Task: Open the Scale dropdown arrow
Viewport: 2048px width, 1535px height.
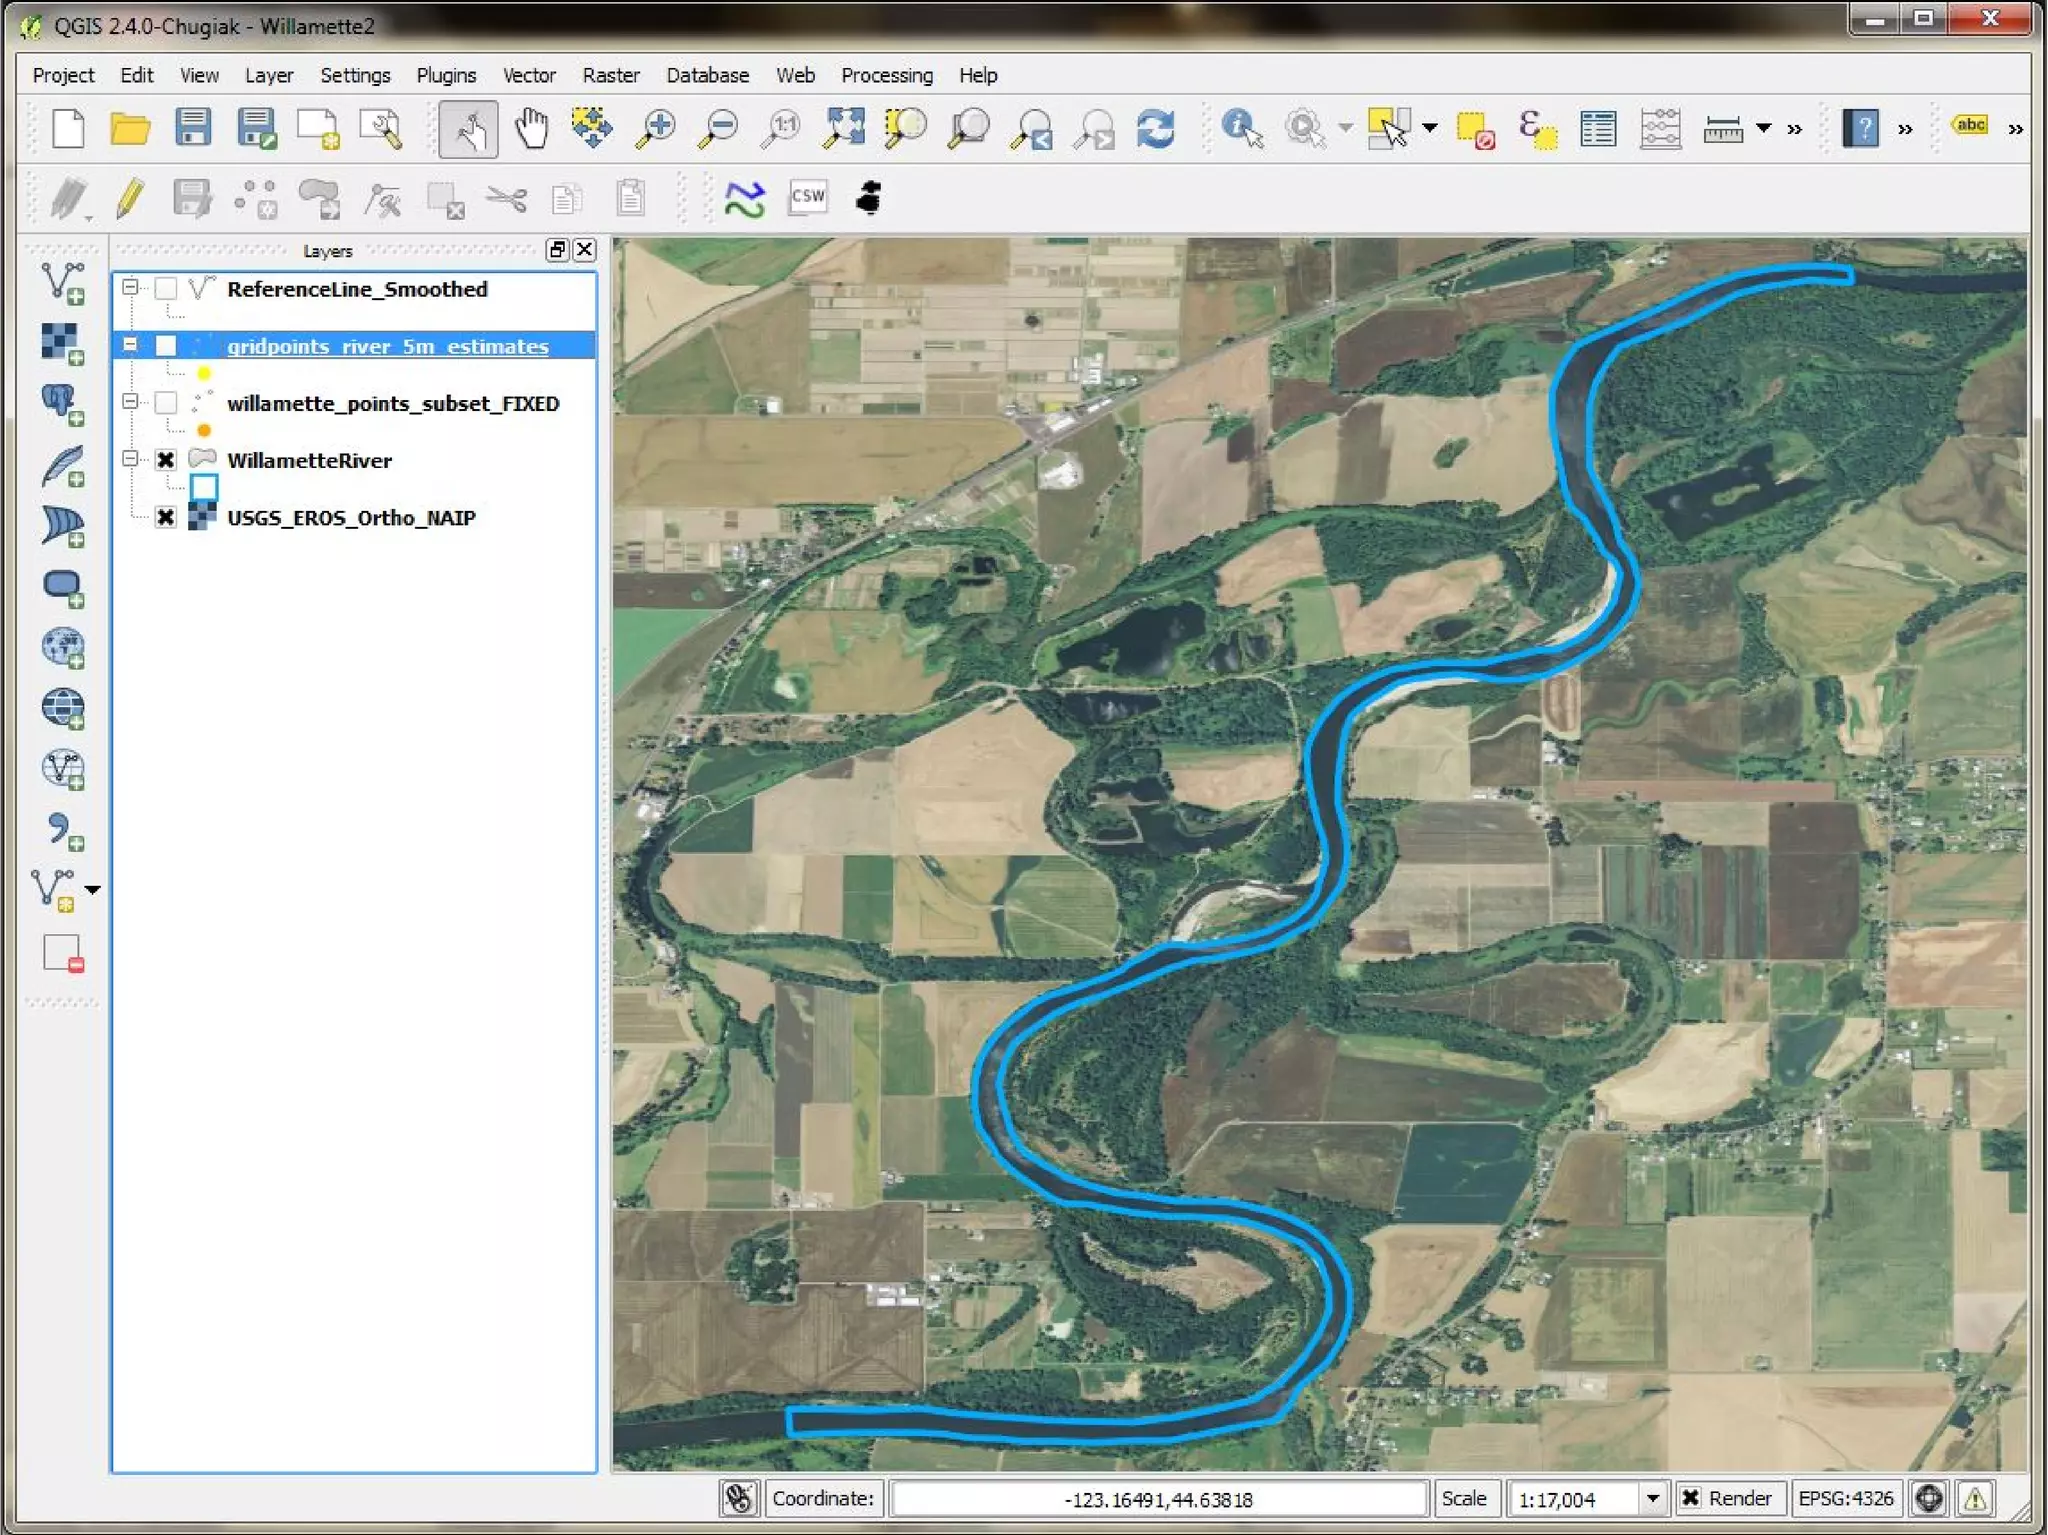Action: [x=1652, y=1498]
